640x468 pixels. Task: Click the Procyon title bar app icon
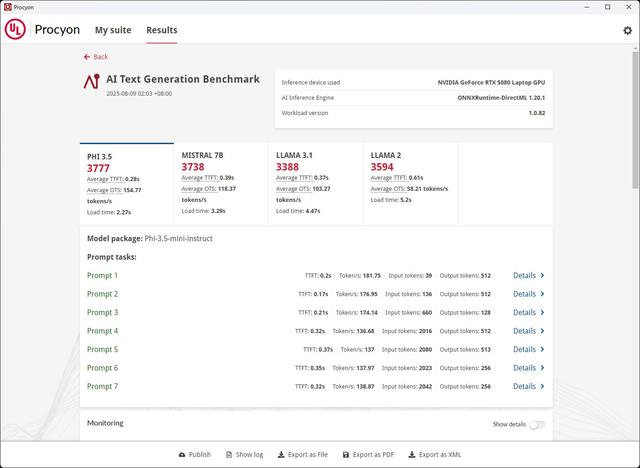point(7,7)
